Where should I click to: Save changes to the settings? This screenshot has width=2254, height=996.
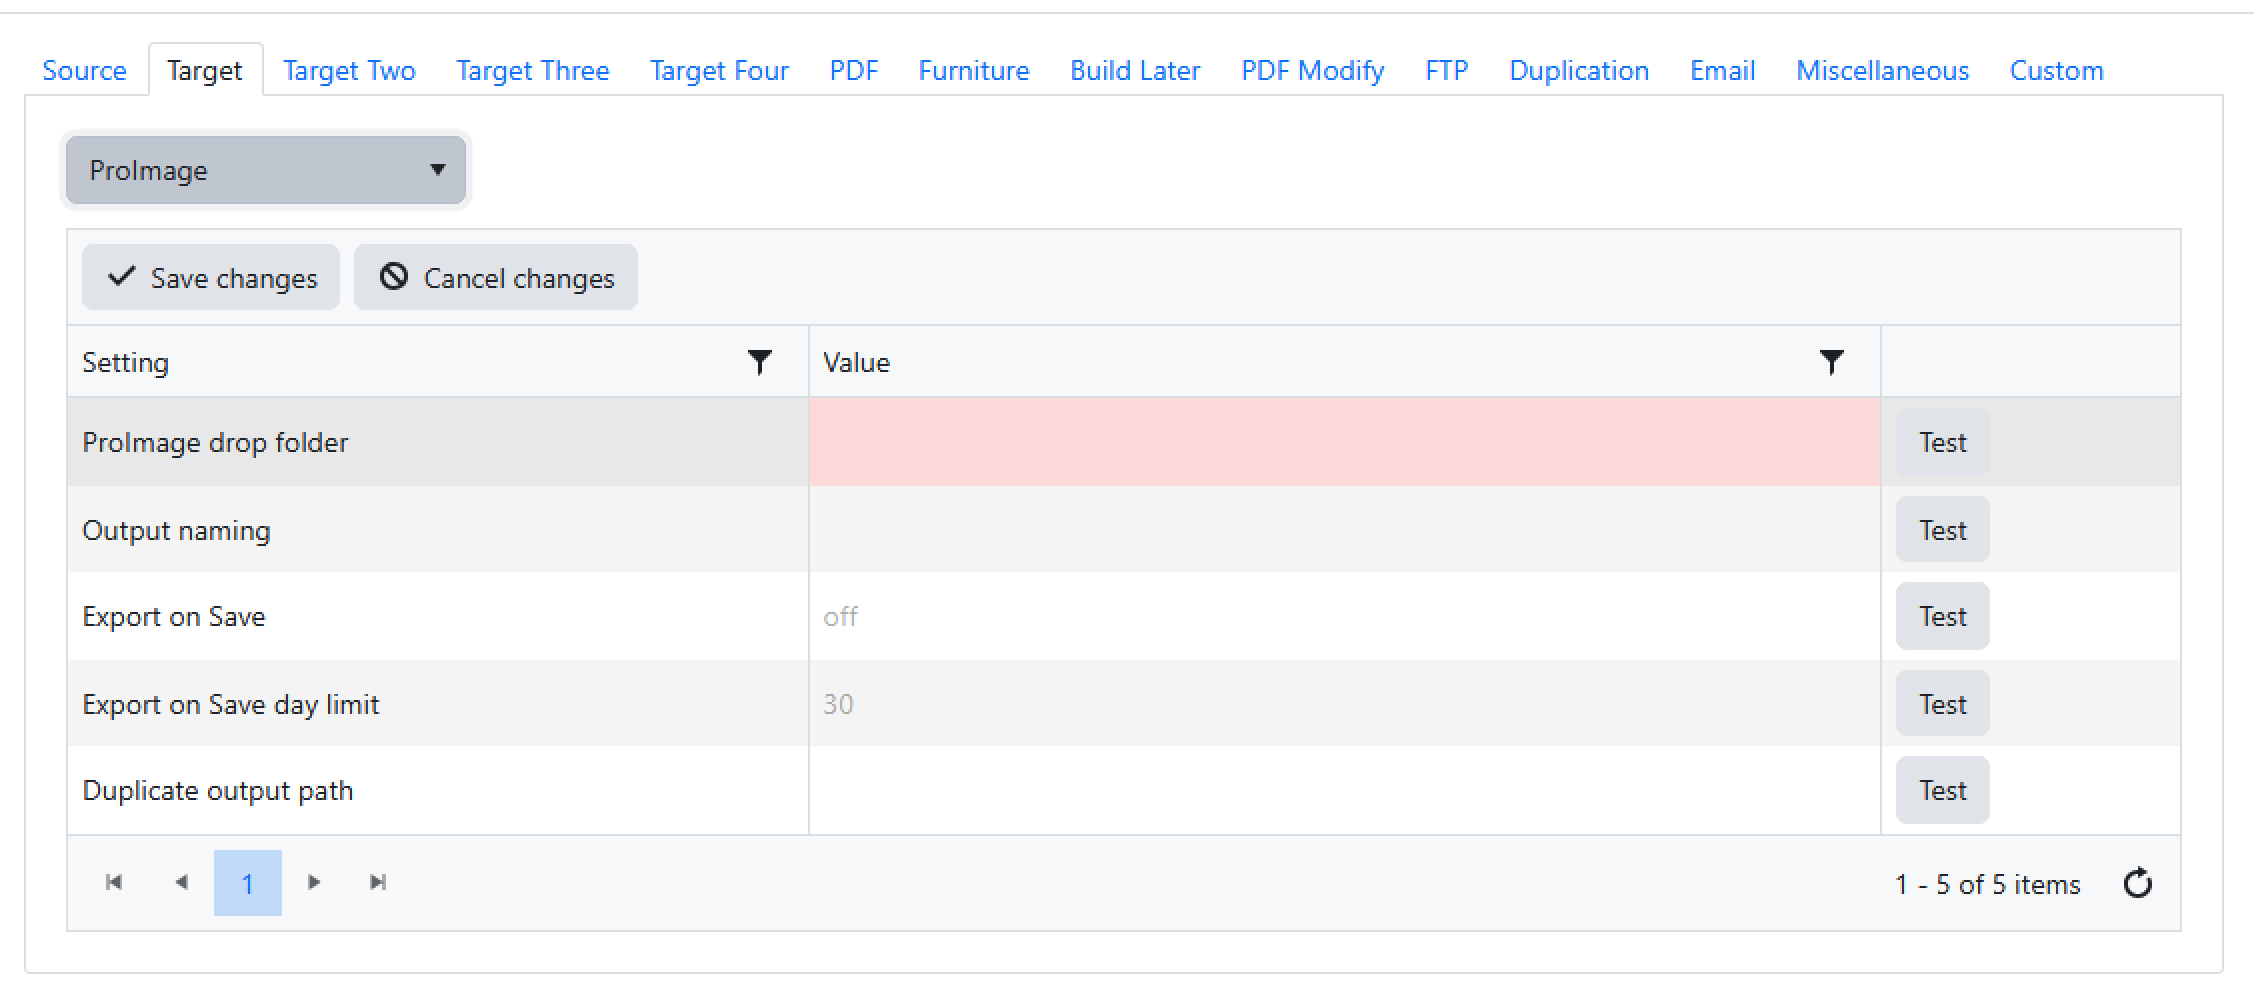pyautogui.click(x=211, y=277)
